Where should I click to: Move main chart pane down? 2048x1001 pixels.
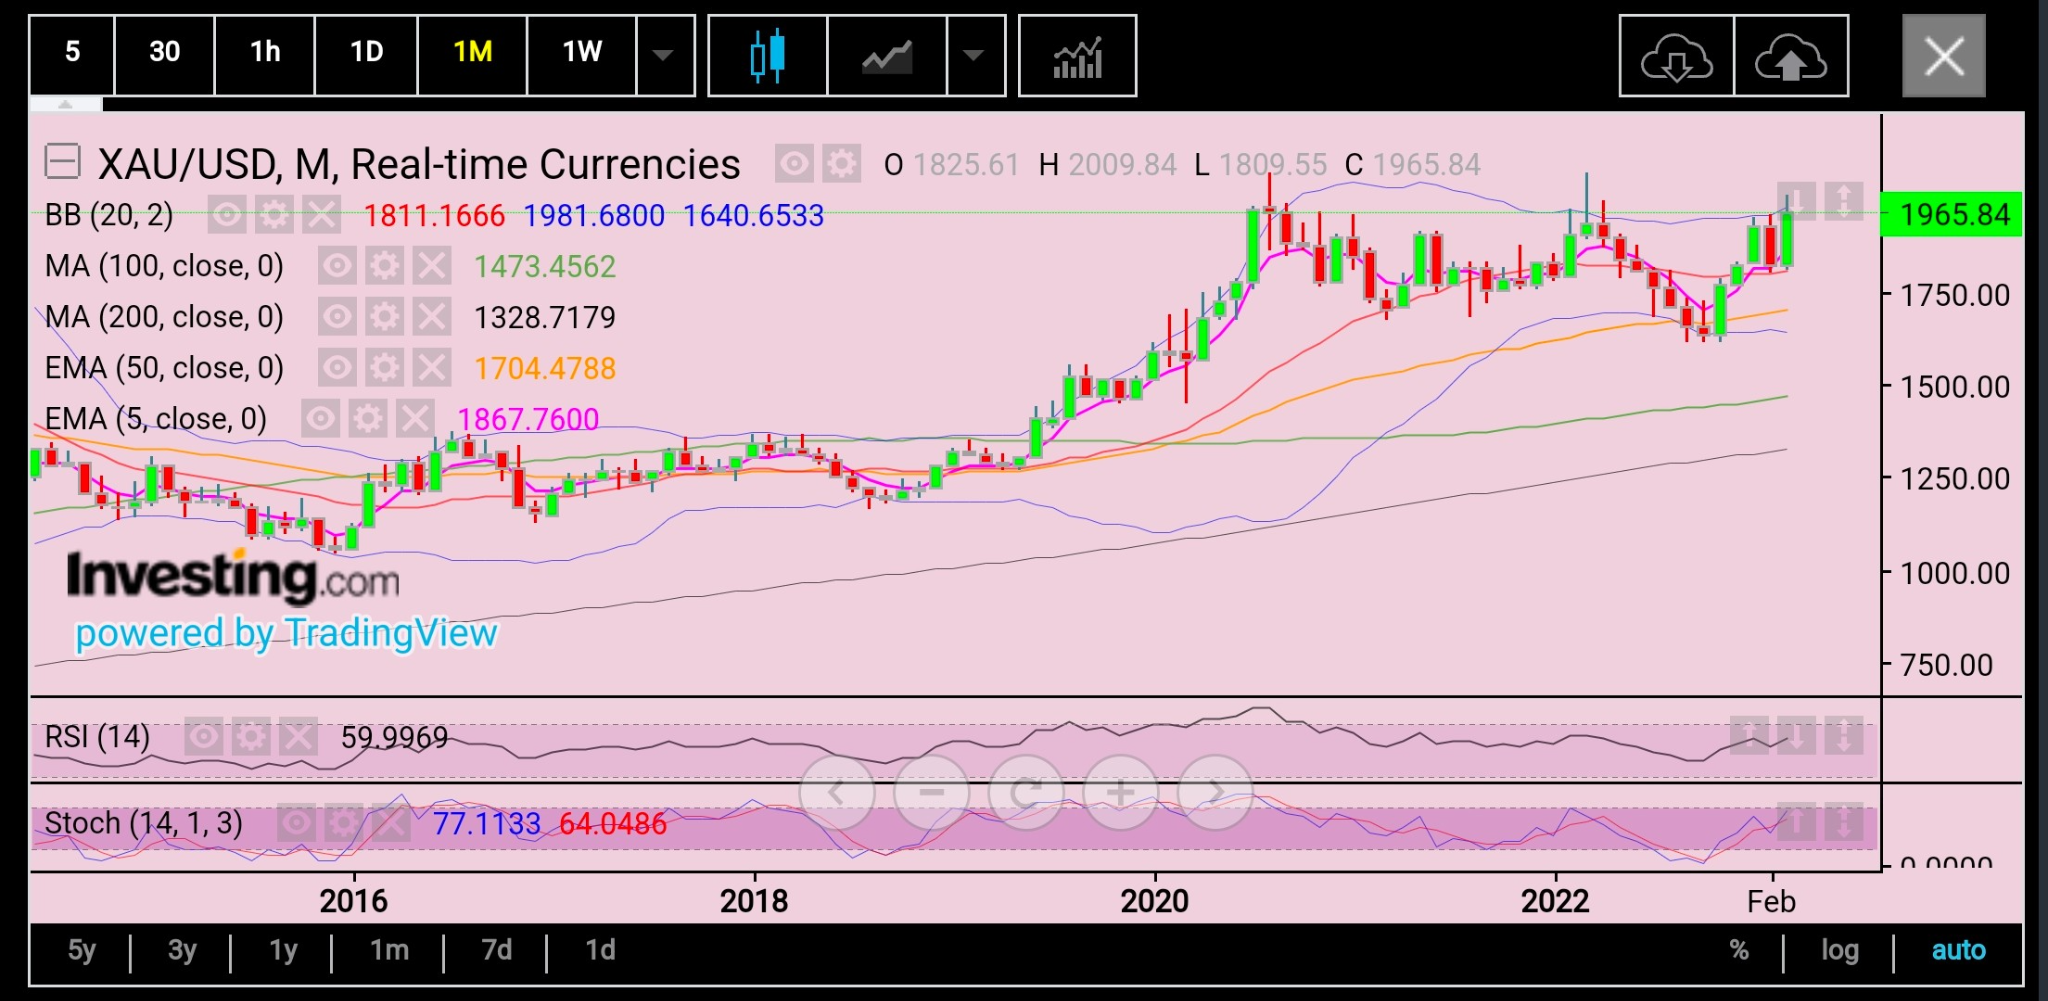[x=1796, y=201]
